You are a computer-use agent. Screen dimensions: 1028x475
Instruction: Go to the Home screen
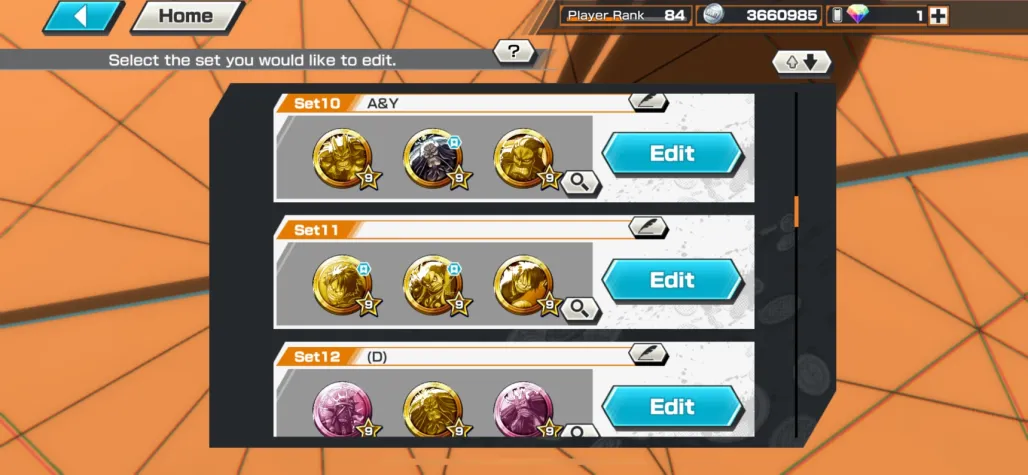pyautogui.click(x=187, y=16)
